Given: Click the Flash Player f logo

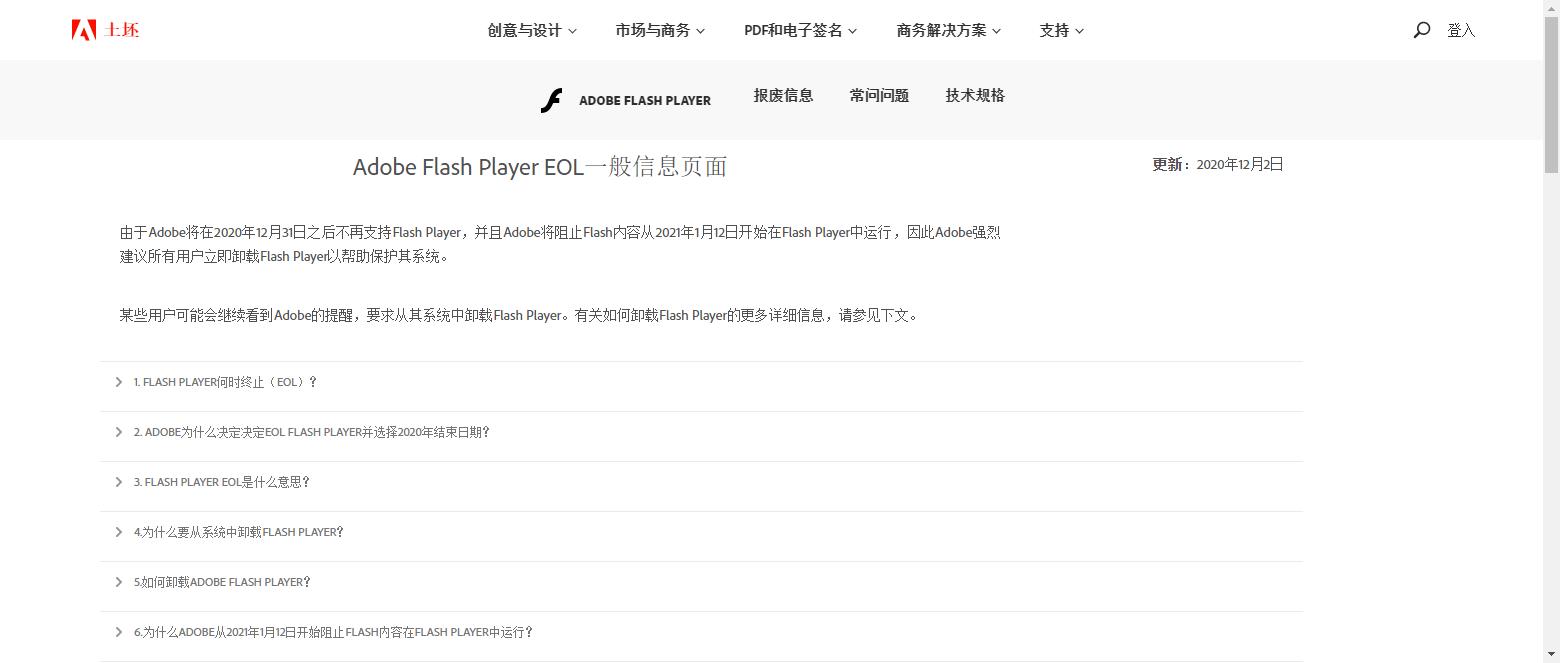Looking at the screenshot, I should pos(551,100).
